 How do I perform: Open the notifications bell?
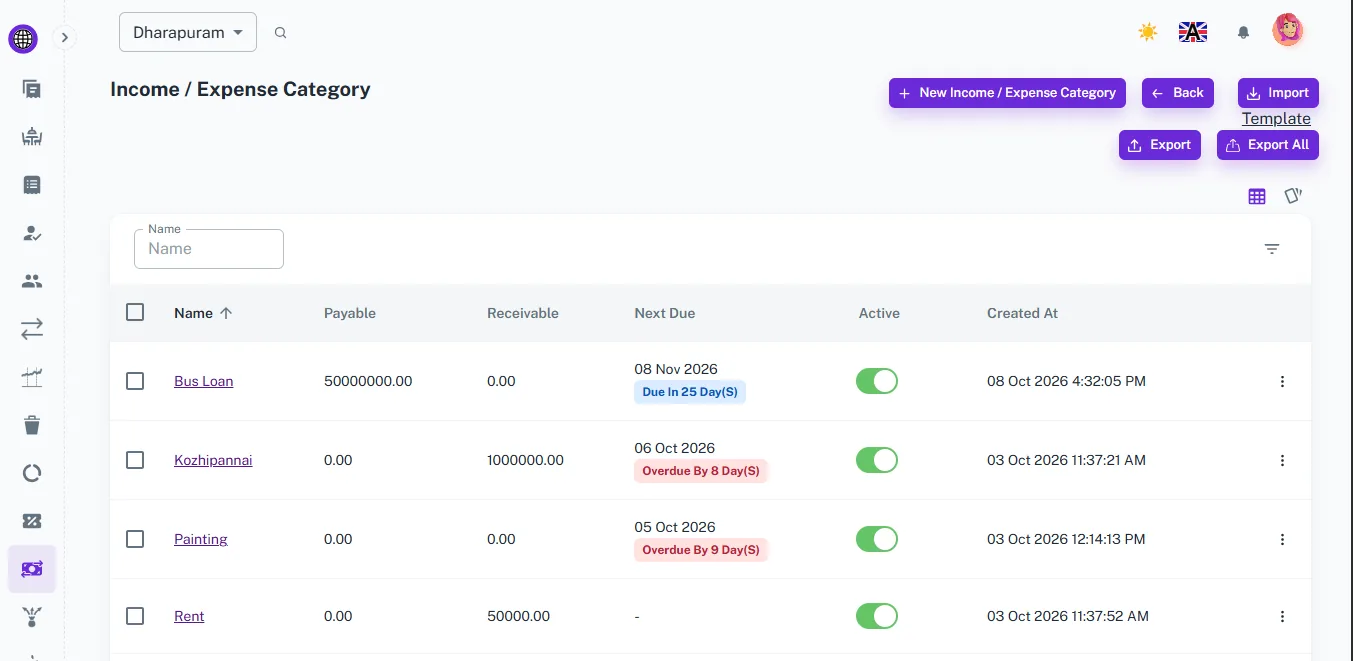tap(1243, 32)
